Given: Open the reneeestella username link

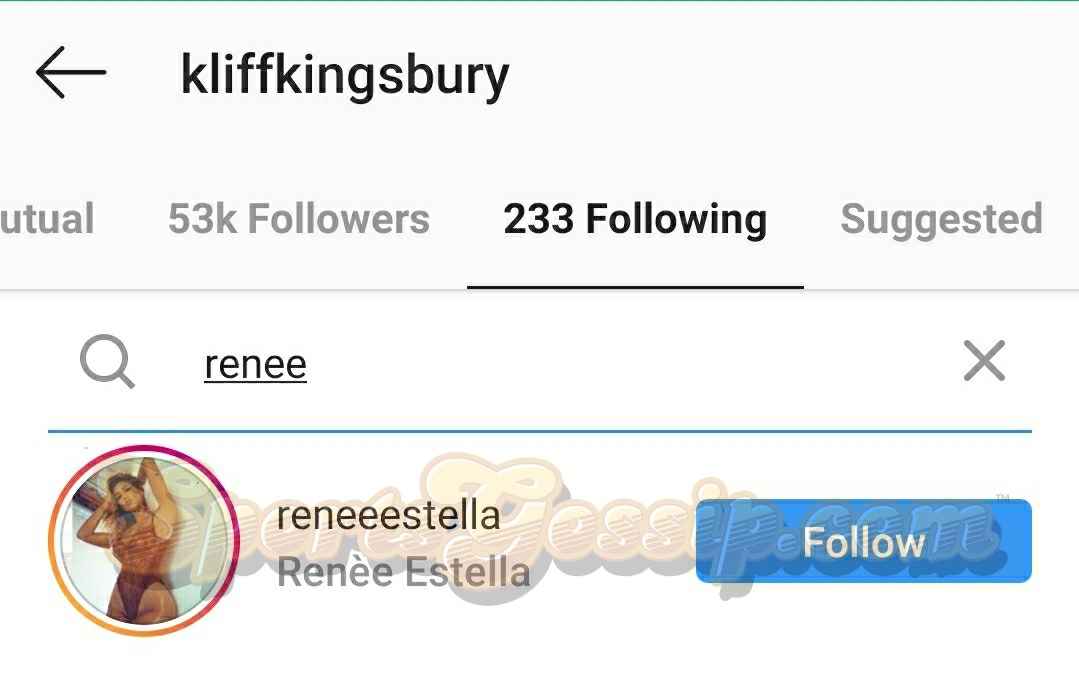Looking at the screenshot, I should 388,515.
